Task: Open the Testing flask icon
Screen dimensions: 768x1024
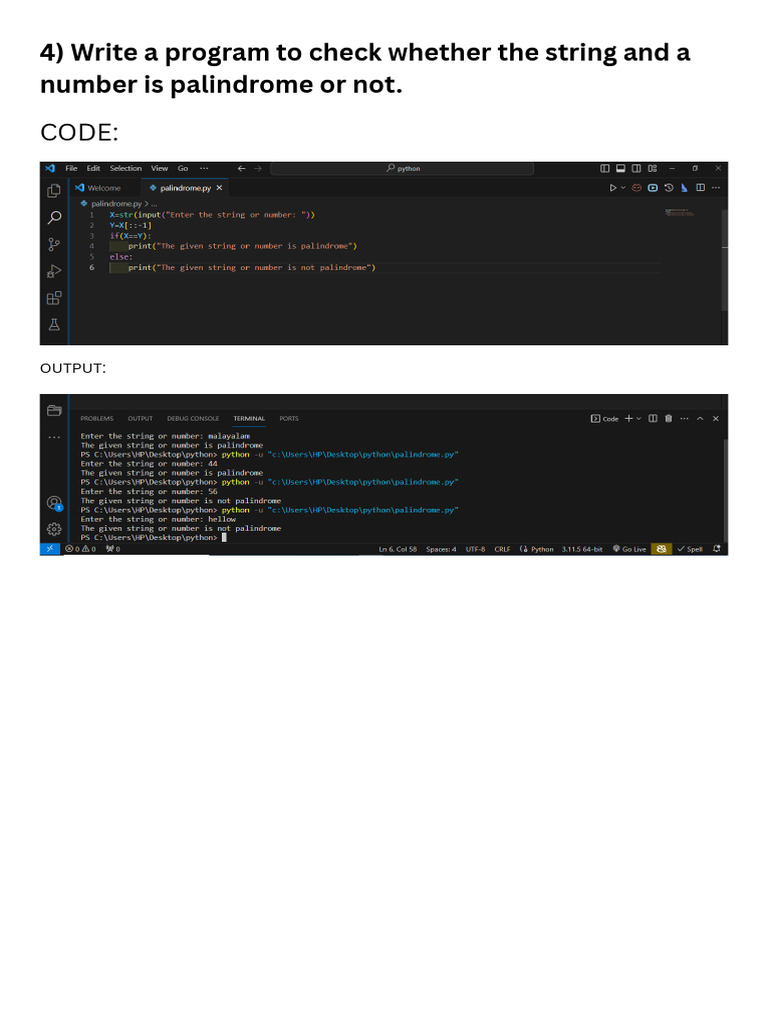Action: coord(54,325)
